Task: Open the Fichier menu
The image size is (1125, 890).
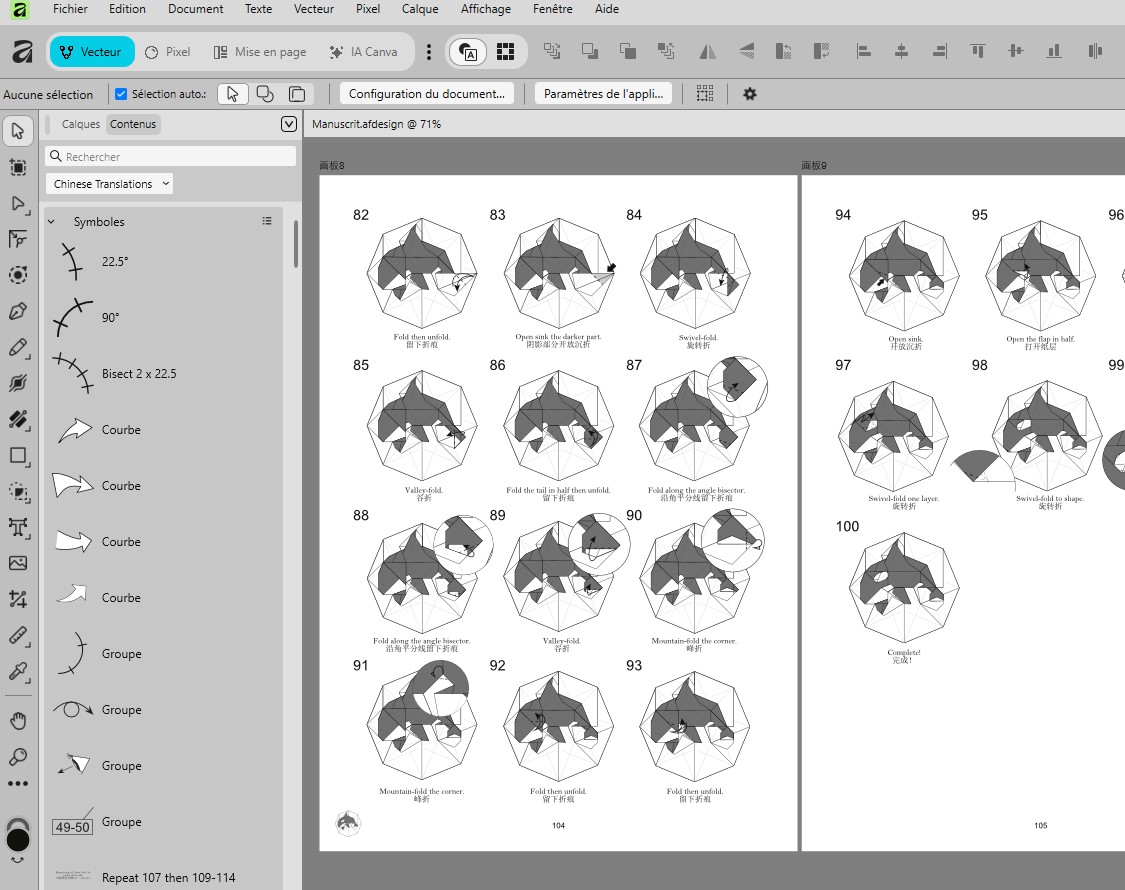Action: coord(70,9)
